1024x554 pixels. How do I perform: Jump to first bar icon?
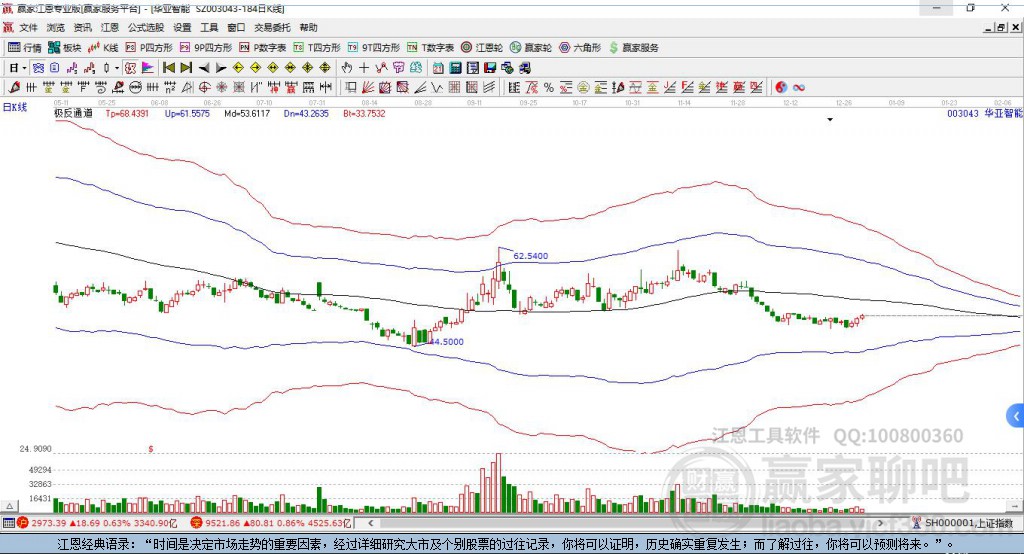pyautogui.click(x=168, y=67)
